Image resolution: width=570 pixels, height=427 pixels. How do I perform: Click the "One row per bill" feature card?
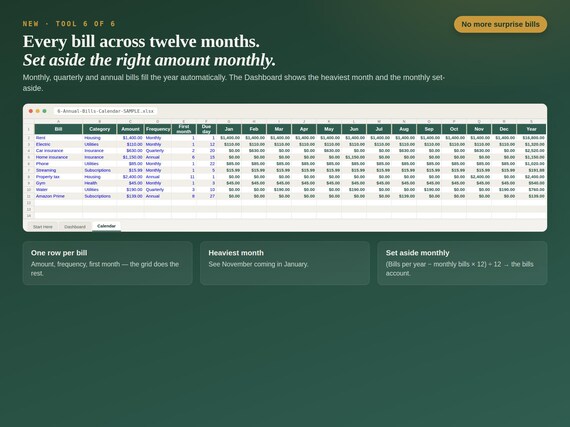(108, 263)
